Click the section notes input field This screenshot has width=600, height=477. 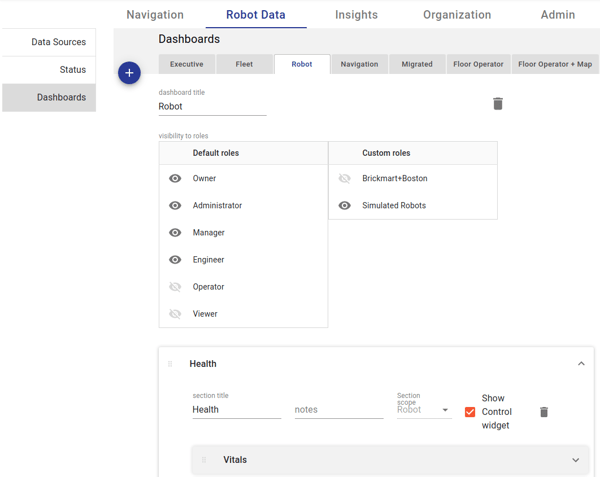tap(339, 410)
